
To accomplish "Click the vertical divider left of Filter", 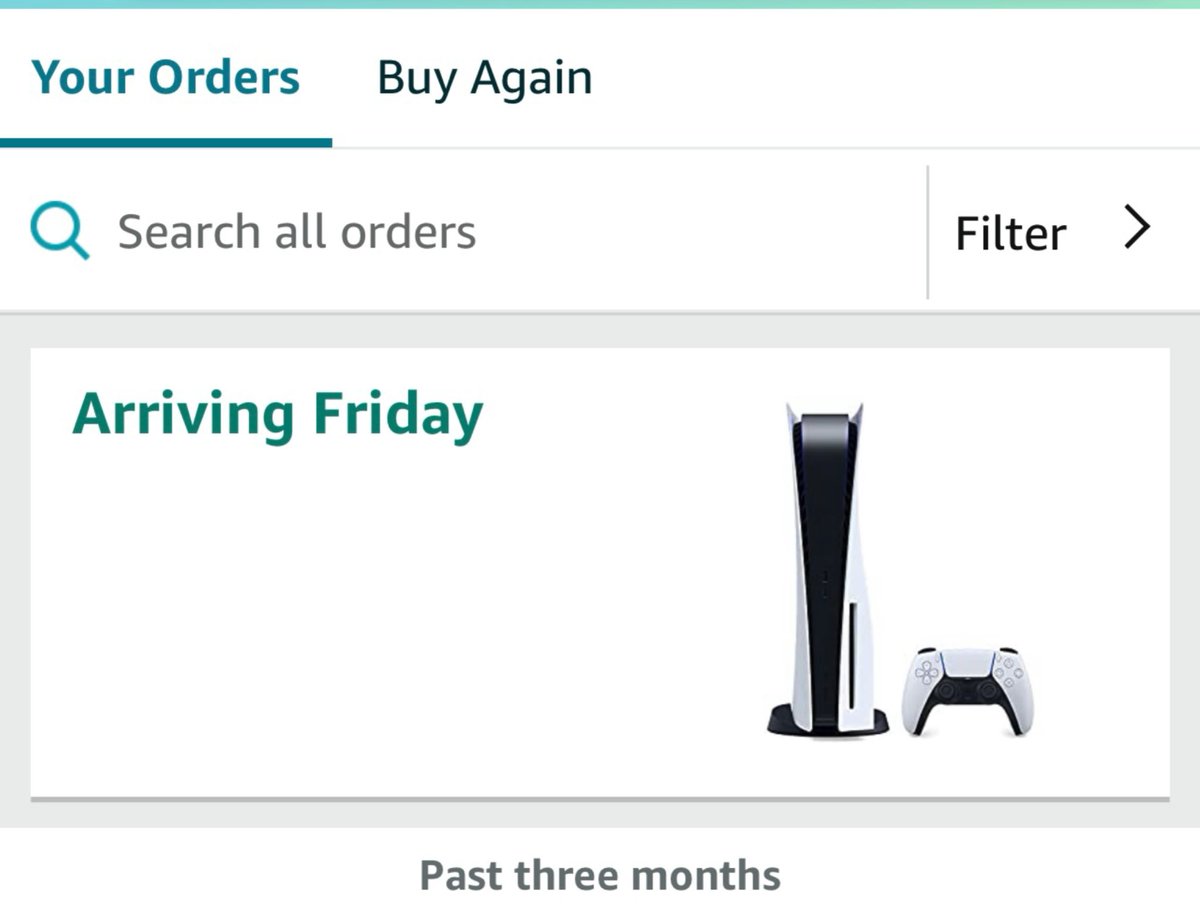I will click(x=928, y=232).
